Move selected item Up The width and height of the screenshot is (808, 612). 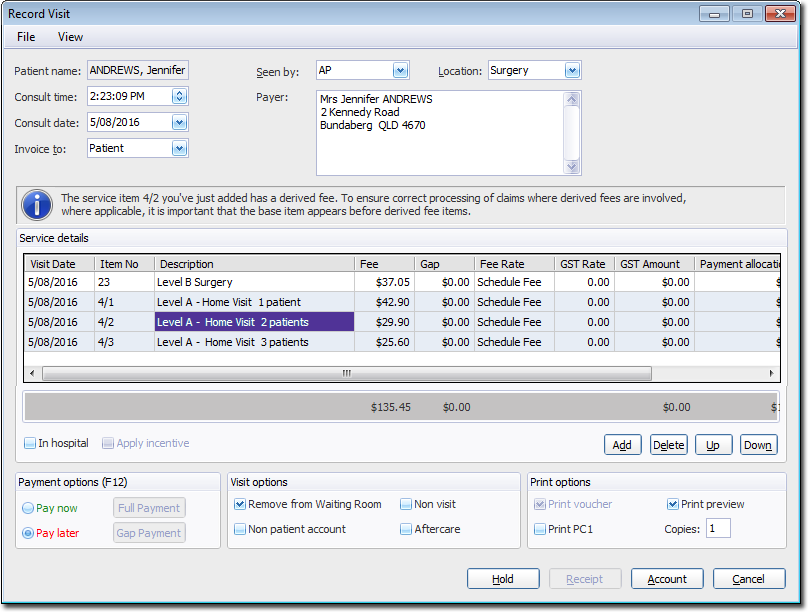pyautogui.click(x=712, y=445)
